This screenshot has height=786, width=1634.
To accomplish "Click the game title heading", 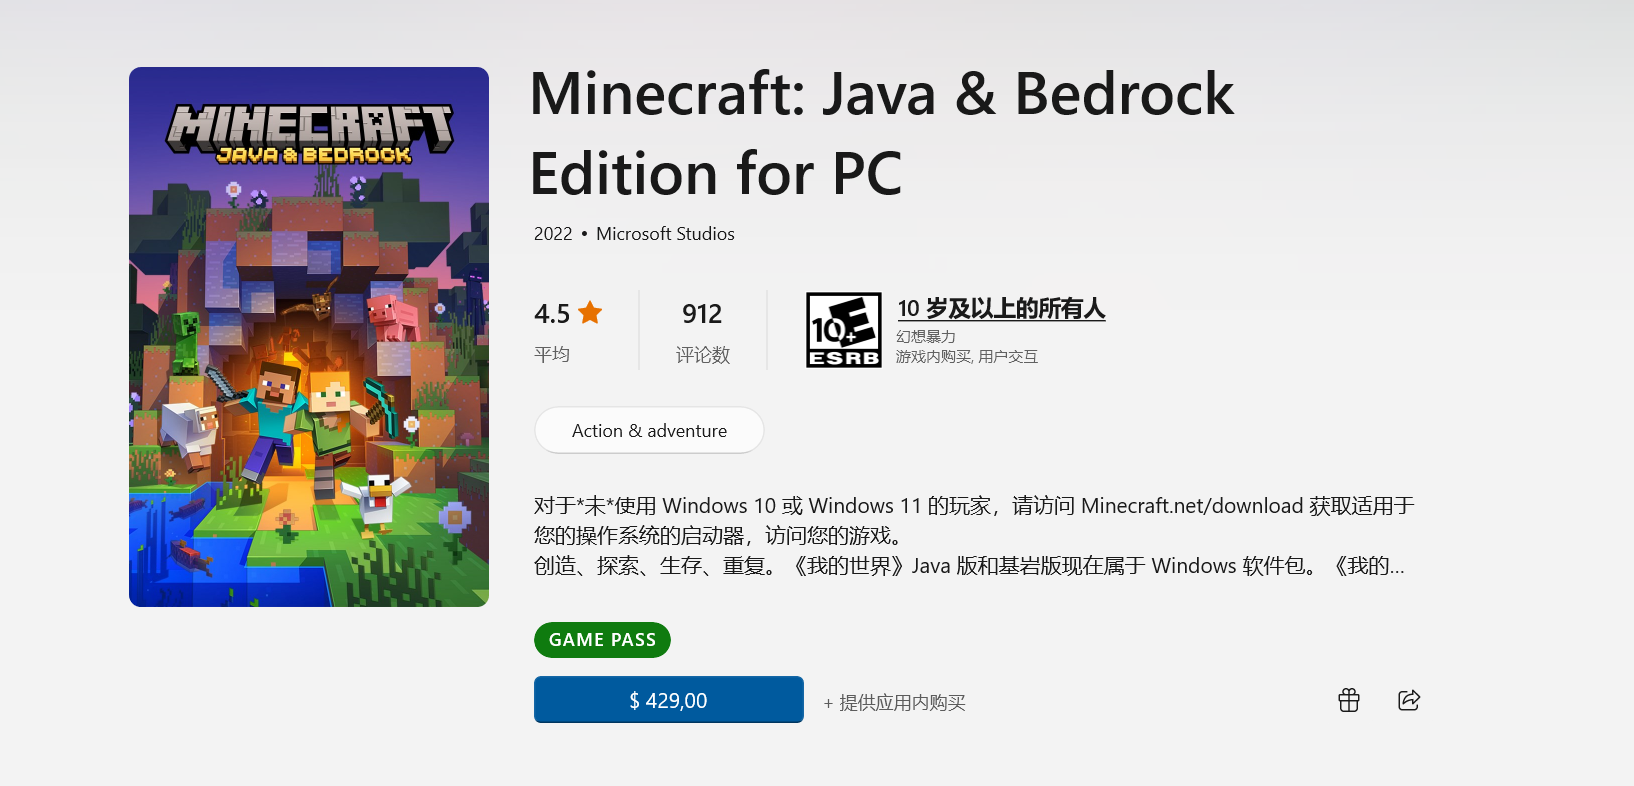I will click(x=881, y=133).
